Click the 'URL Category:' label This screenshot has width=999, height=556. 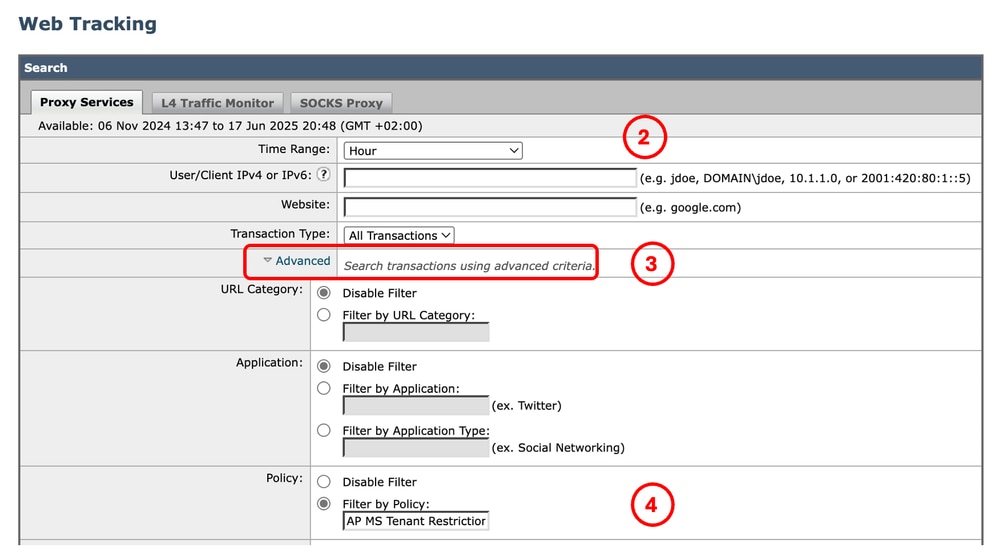pos(262,289)
